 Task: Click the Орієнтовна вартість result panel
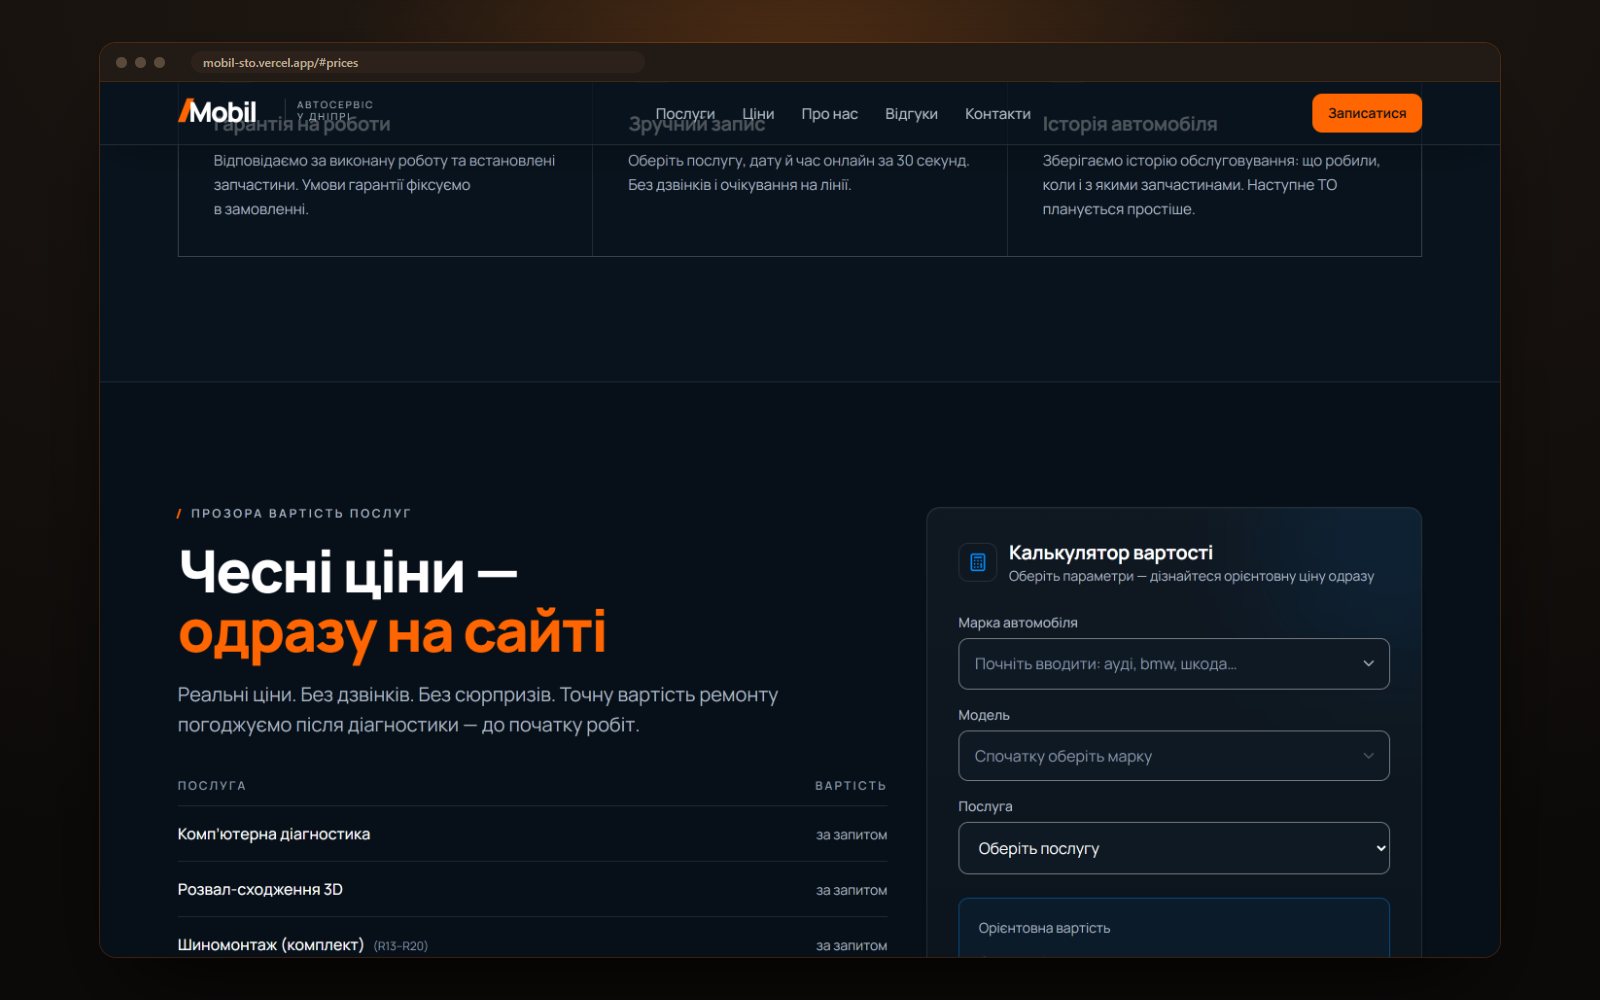pyautogui.click(x=1173, y=928)
